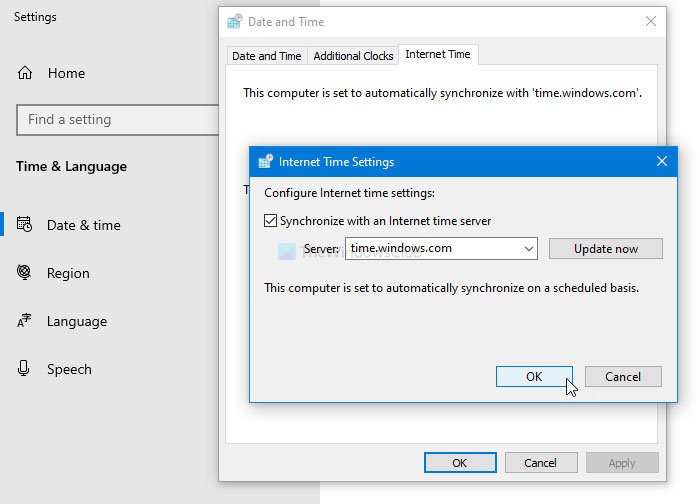Close the Internet Time Settings dialog

661,161
